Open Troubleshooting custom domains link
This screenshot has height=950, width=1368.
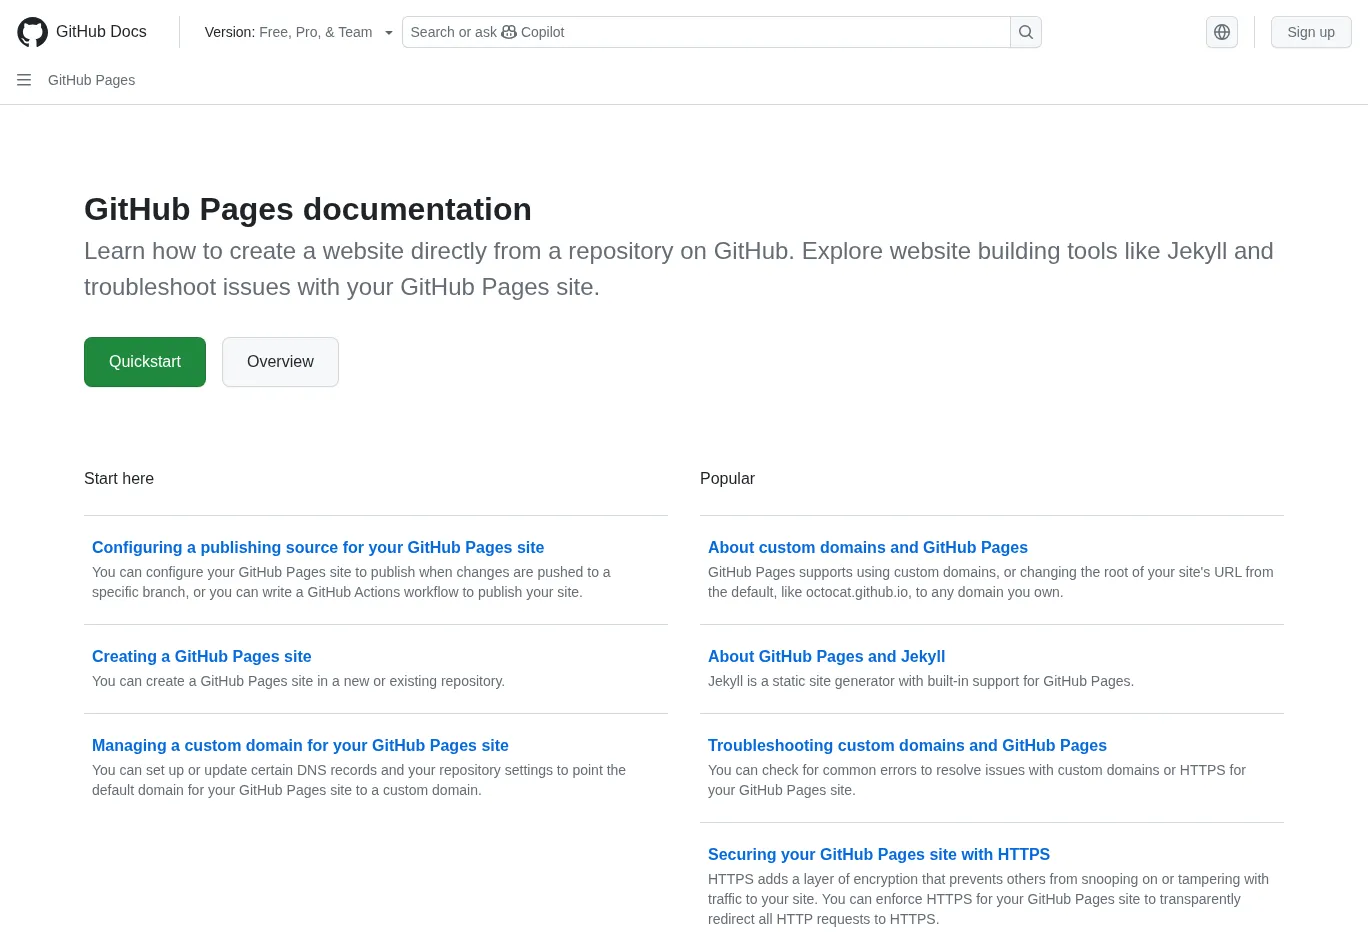(907, 745)
